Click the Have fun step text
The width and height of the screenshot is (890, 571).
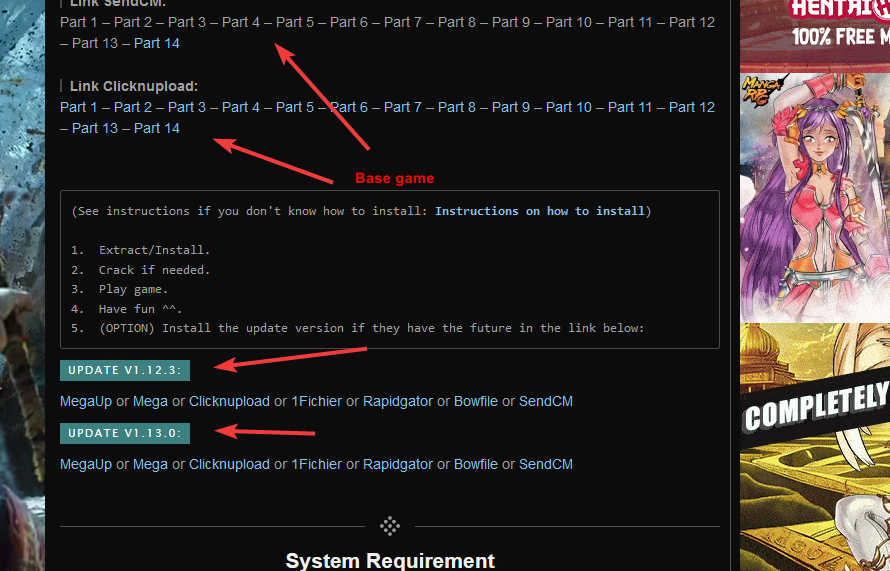click(141, 309)
